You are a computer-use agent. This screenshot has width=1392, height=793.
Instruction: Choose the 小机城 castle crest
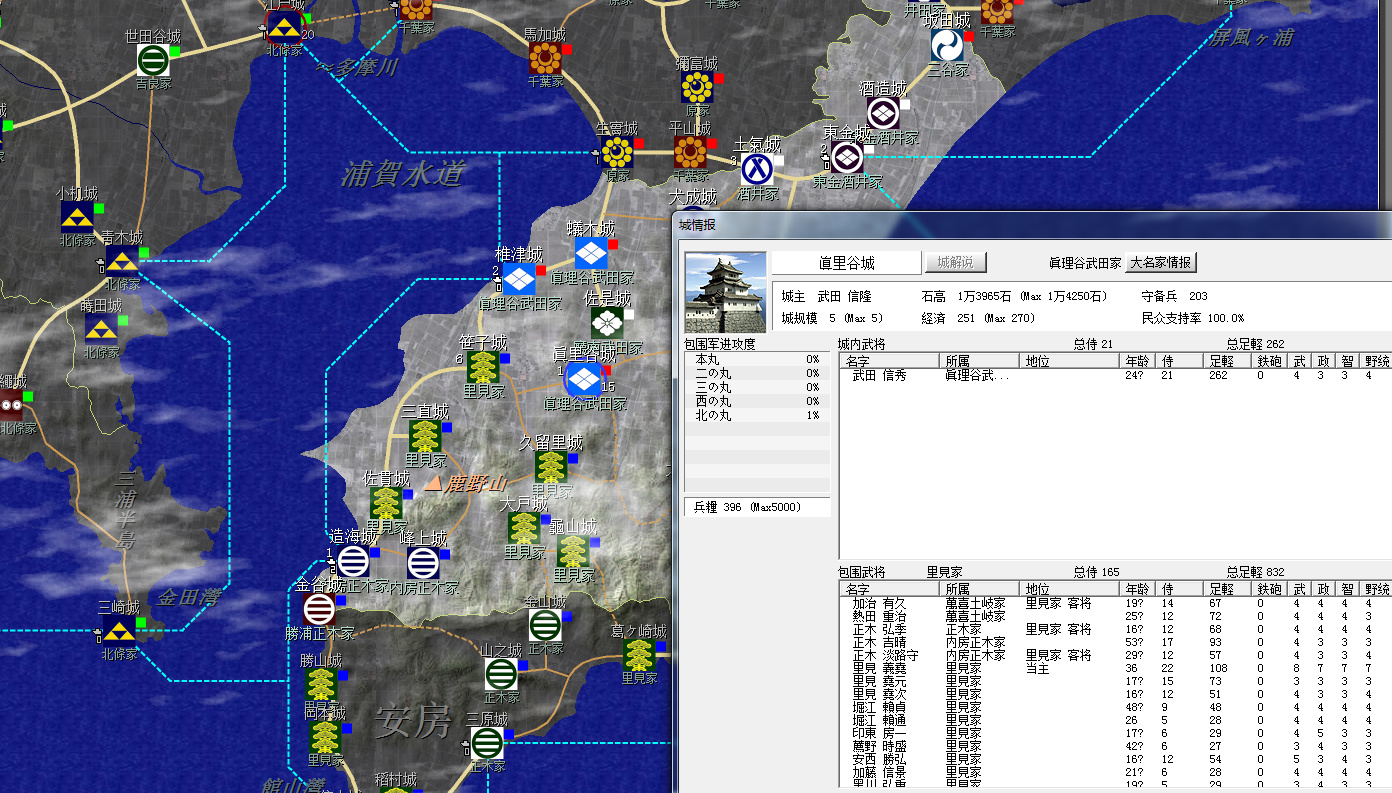(x=77, y=217)
